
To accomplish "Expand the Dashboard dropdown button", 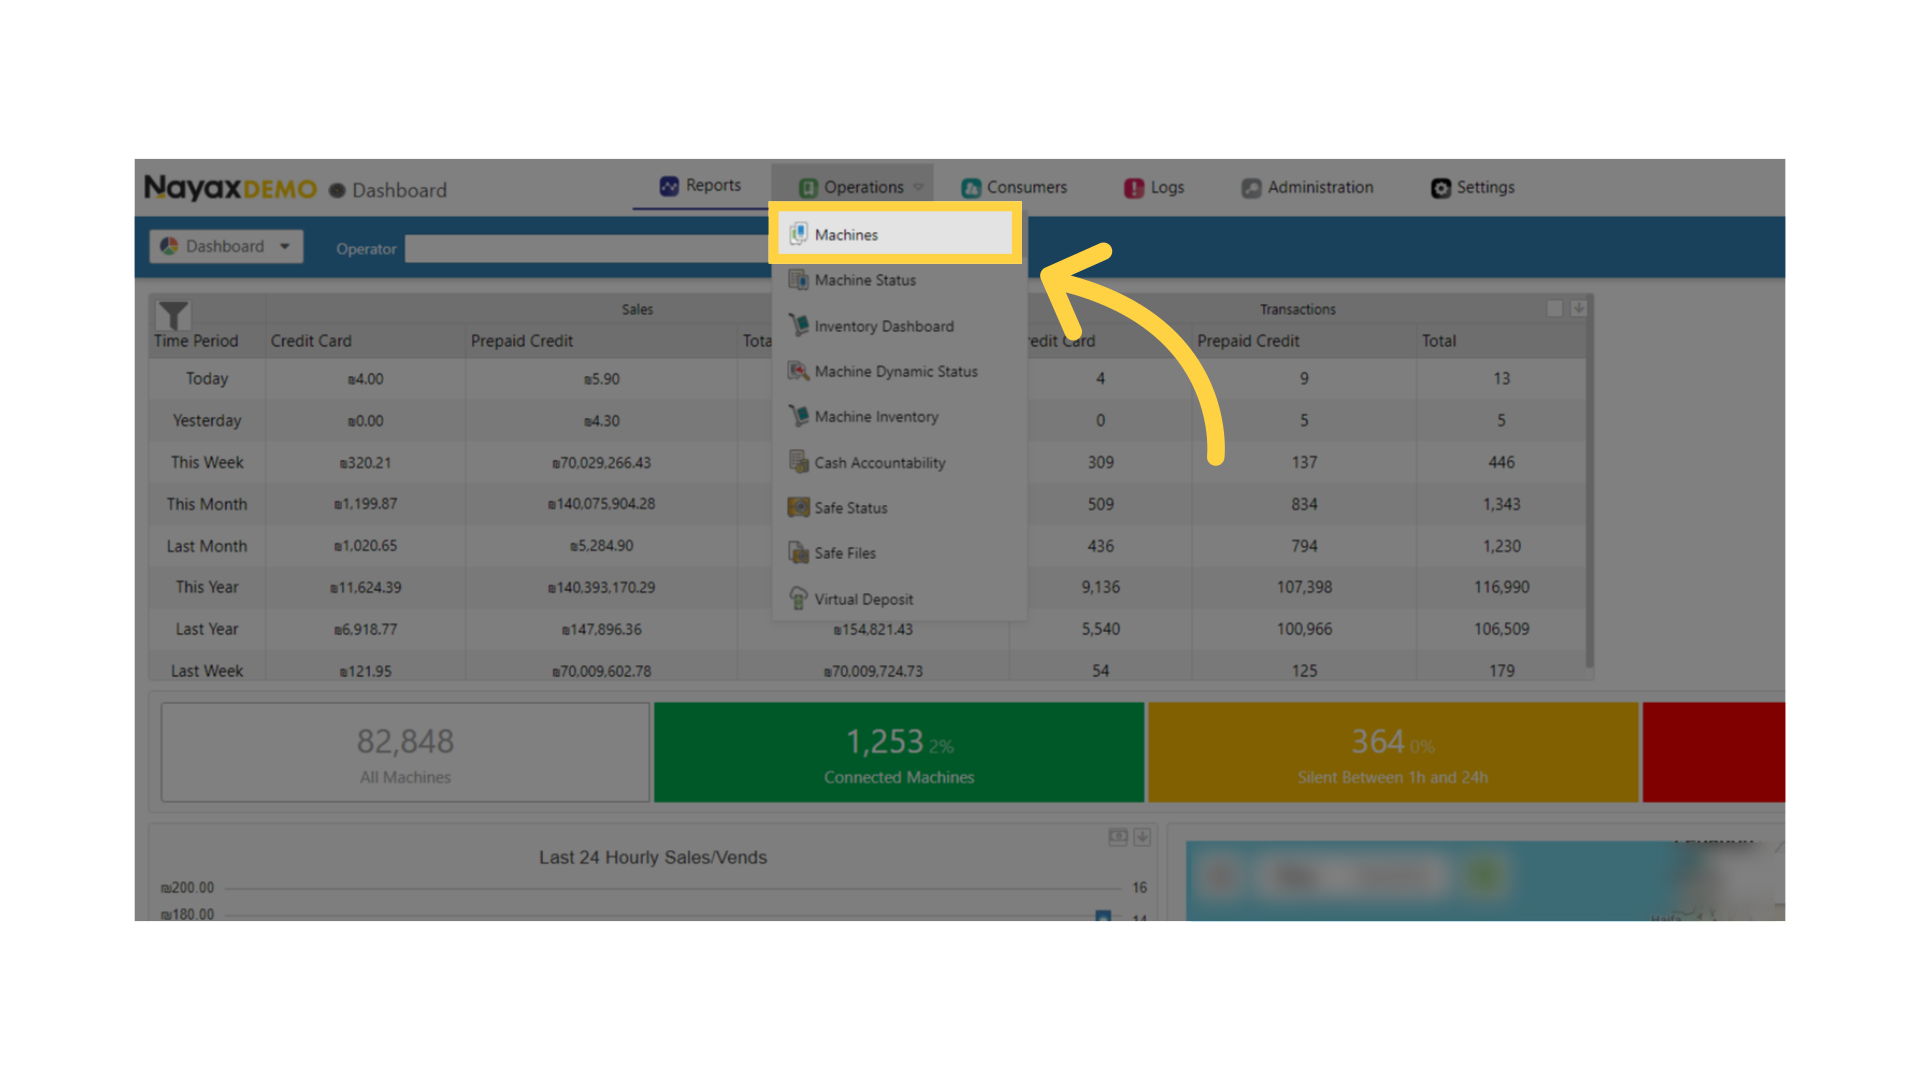I will [227, 246].
